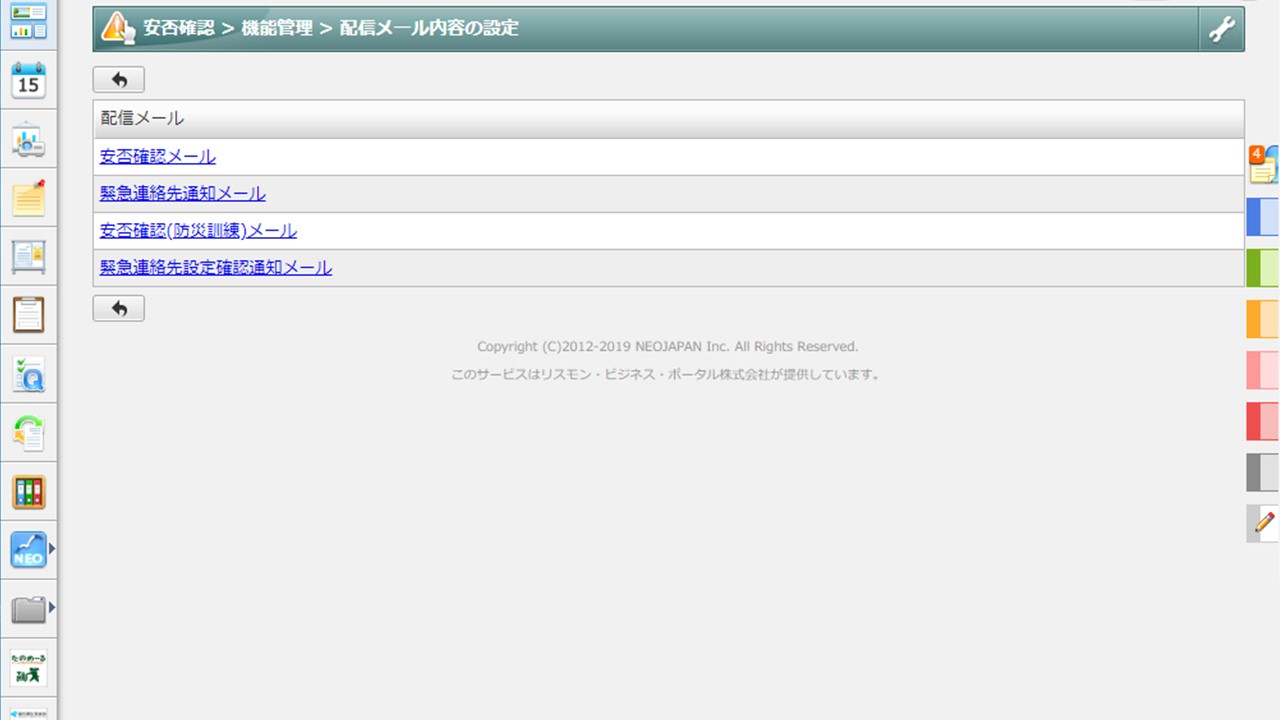
Task: Open the gray folder icon in sidebar
Action: 28,608
